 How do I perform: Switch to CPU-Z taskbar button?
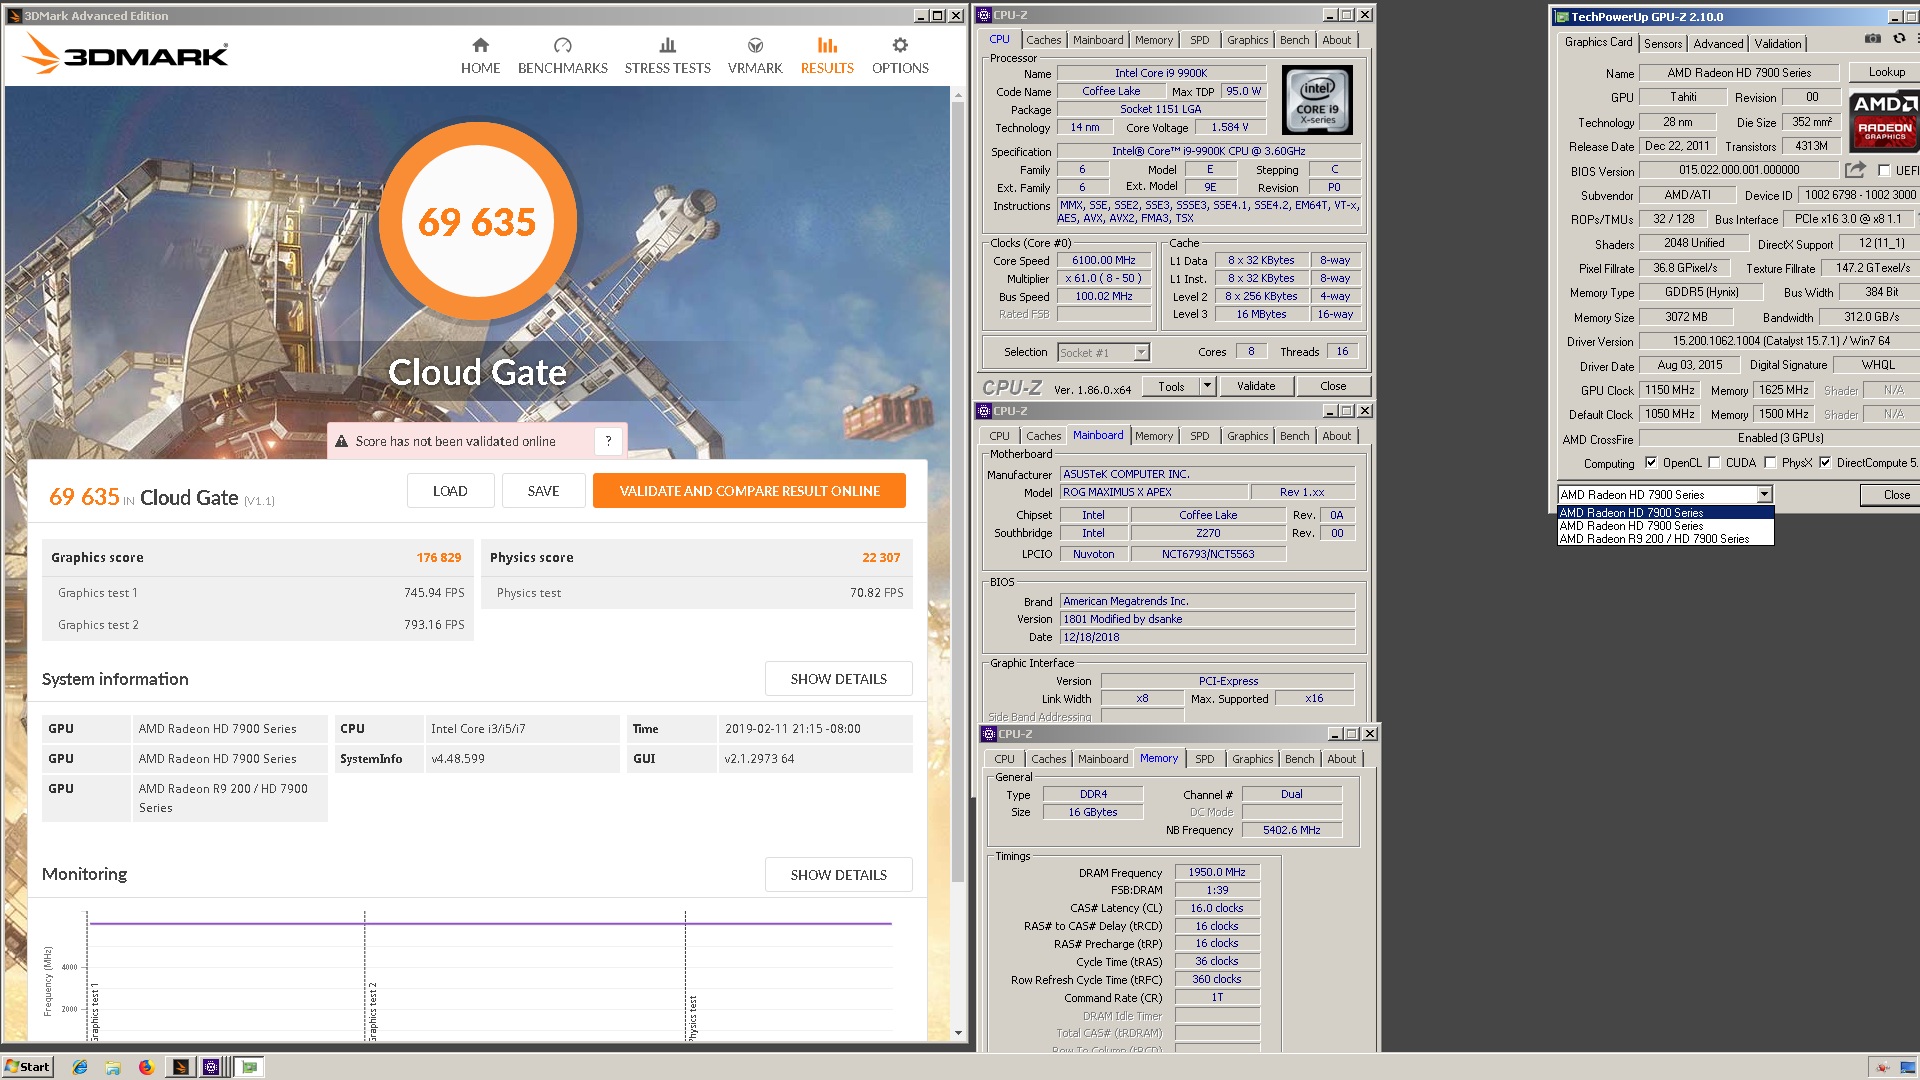[x=211, y=1067]
